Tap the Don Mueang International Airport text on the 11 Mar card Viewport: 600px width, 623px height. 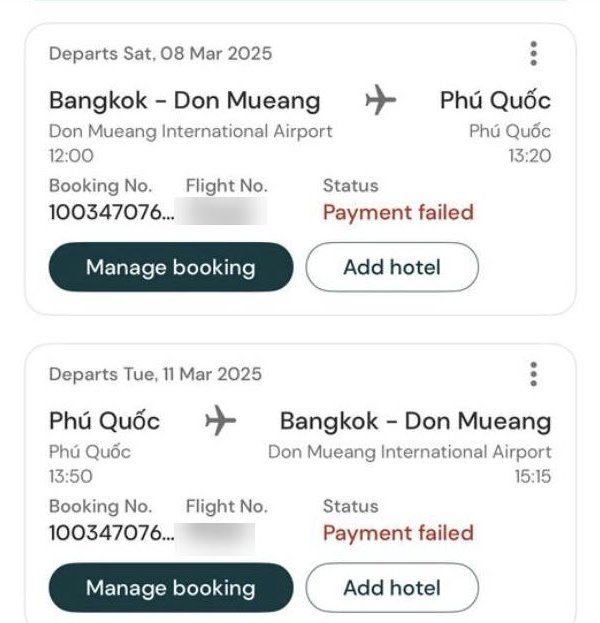coord(409,452)
